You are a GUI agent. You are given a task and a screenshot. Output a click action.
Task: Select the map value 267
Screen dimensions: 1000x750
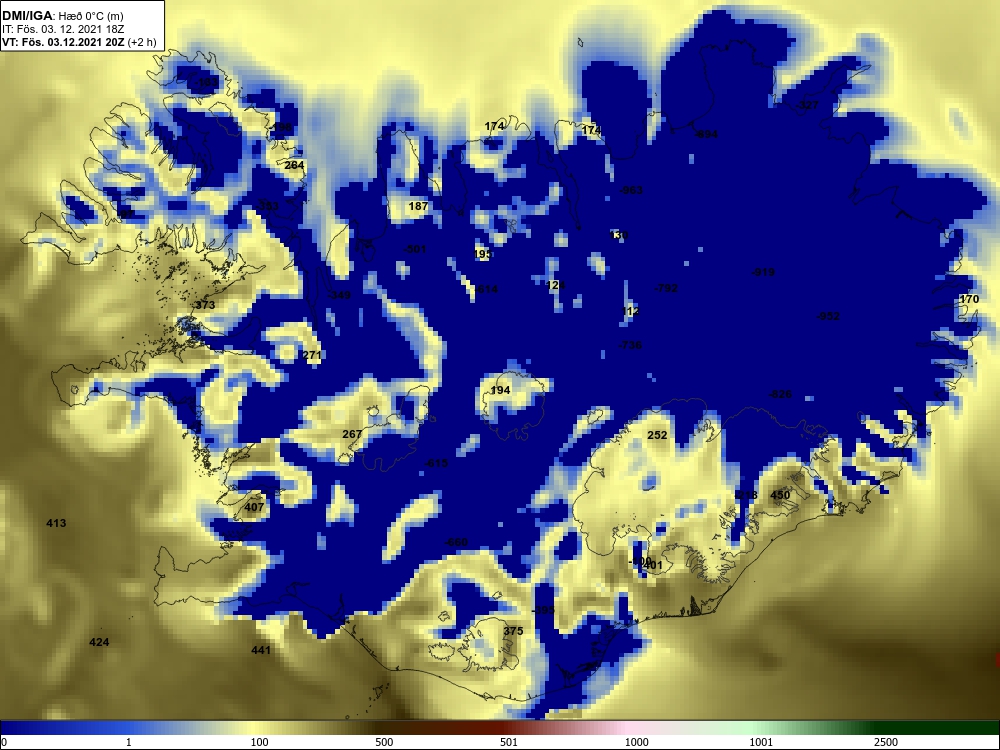352,434
